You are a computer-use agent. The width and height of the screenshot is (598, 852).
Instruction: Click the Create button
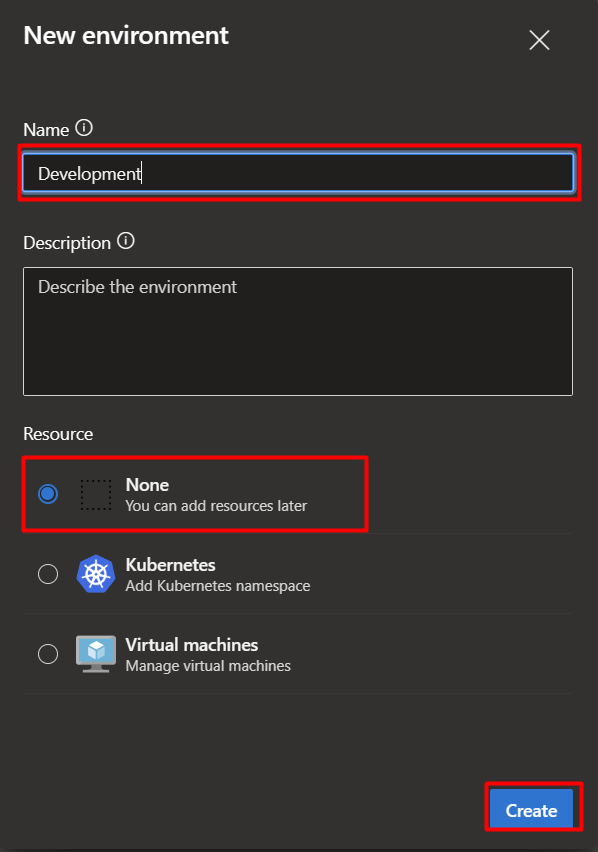pos(531,809)
